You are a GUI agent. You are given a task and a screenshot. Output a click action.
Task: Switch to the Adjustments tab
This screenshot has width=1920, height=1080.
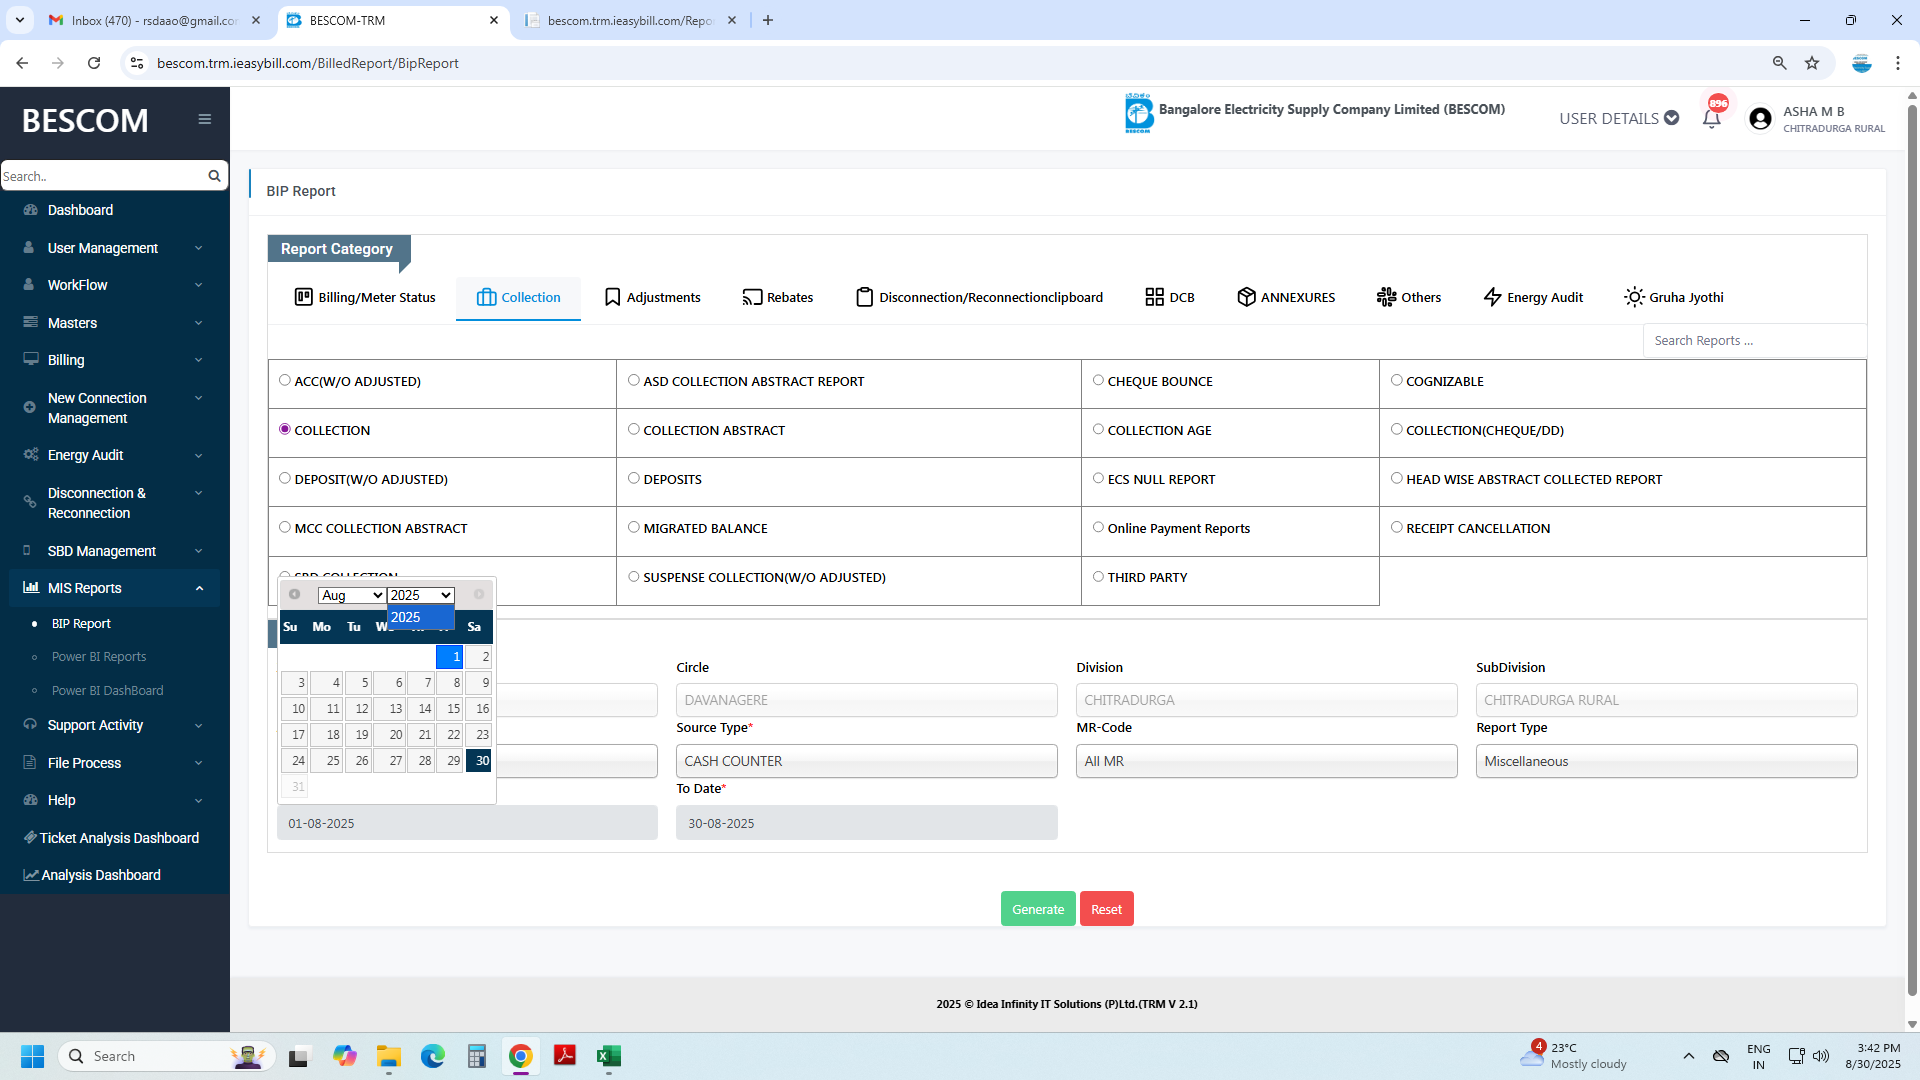tap(652, 297)
